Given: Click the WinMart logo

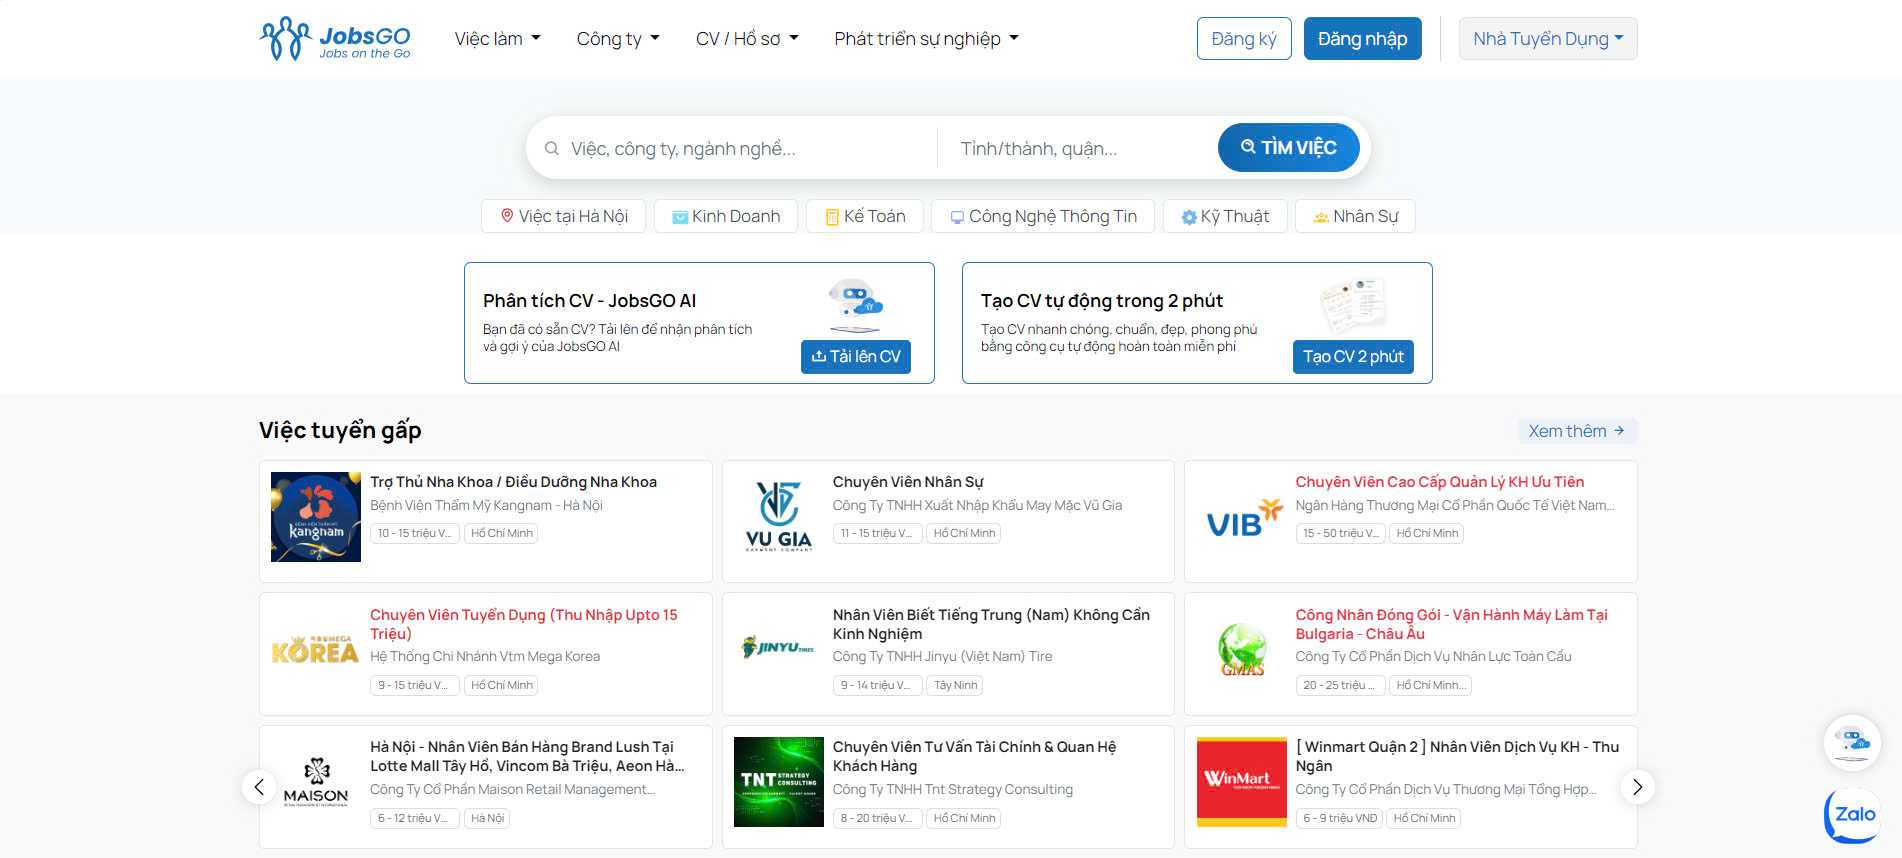Looking at the screenshot, I should pos(1242,782).
